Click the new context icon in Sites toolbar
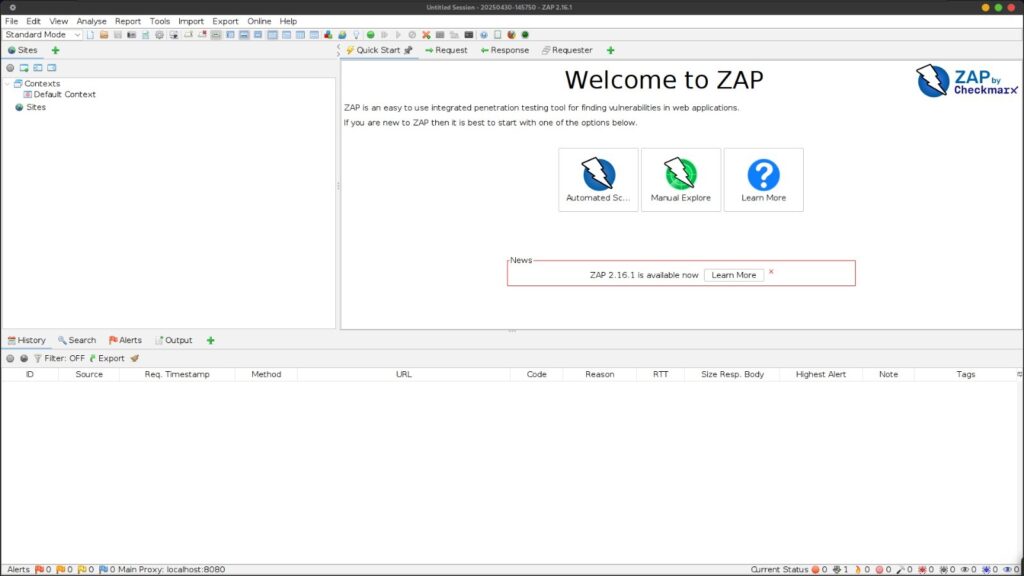The image size is (1024, 576). coord(24,68)
